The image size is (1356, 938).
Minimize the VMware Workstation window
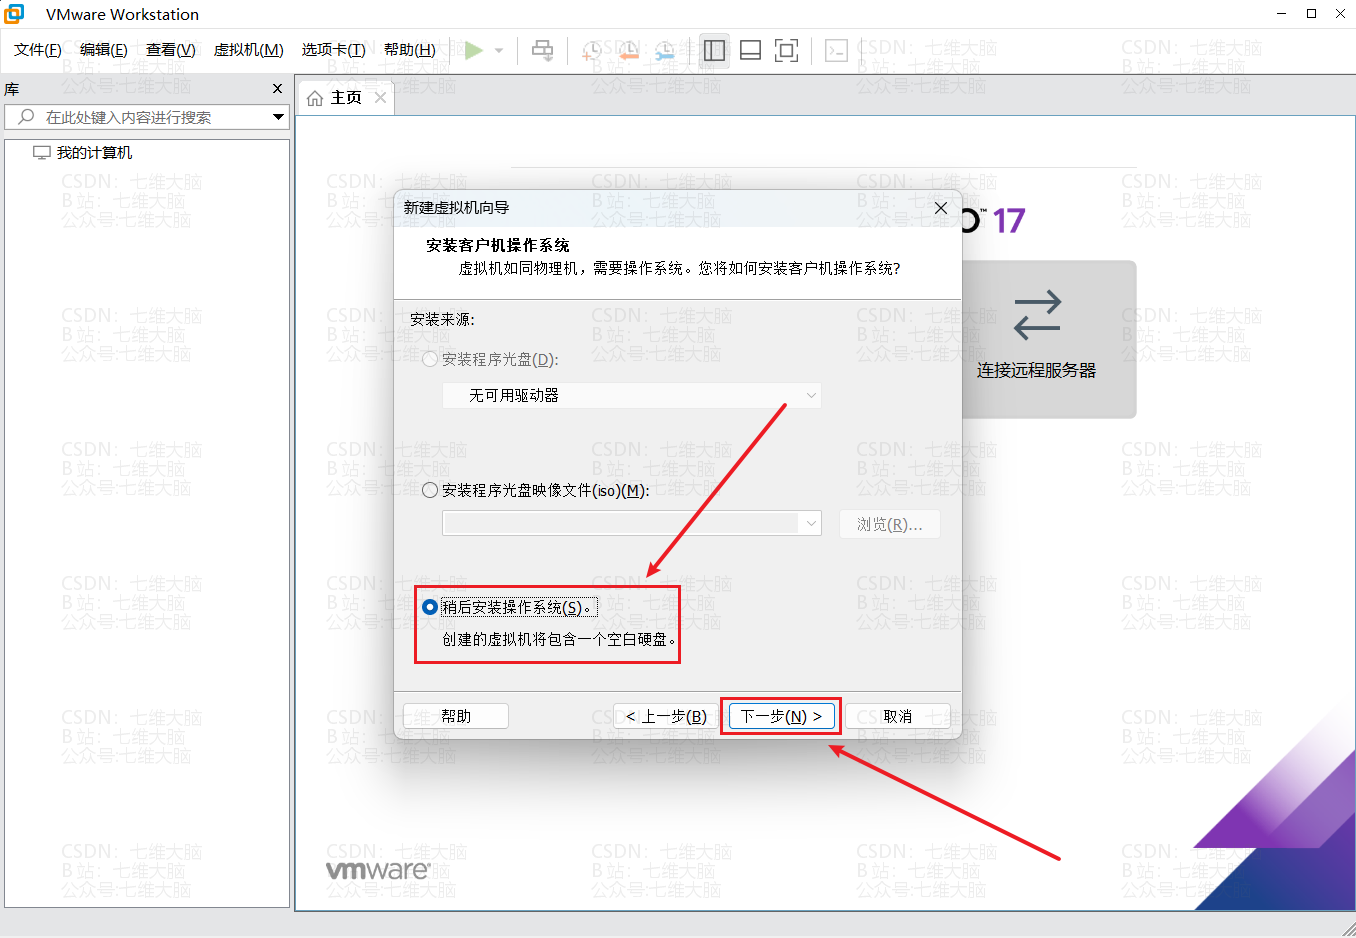(x=1282, y=14)
